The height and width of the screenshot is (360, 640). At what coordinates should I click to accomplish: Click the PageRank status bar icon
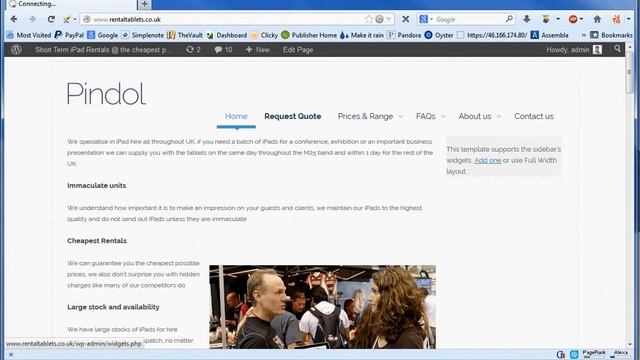click(x=594, y=353)
